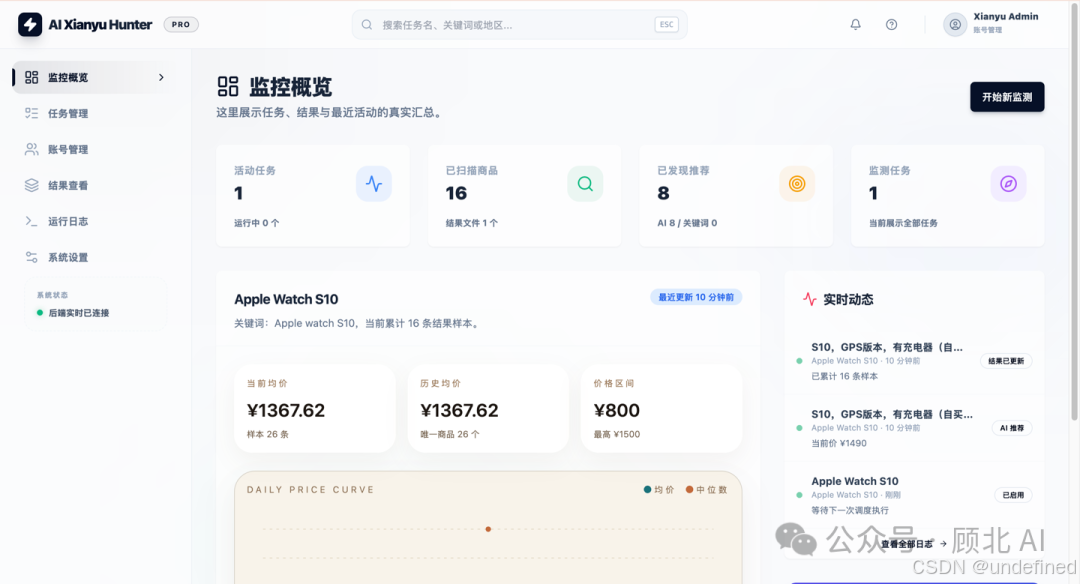
Task: Click the 最高 ¥1500 label
Action: tap(616, 435)
